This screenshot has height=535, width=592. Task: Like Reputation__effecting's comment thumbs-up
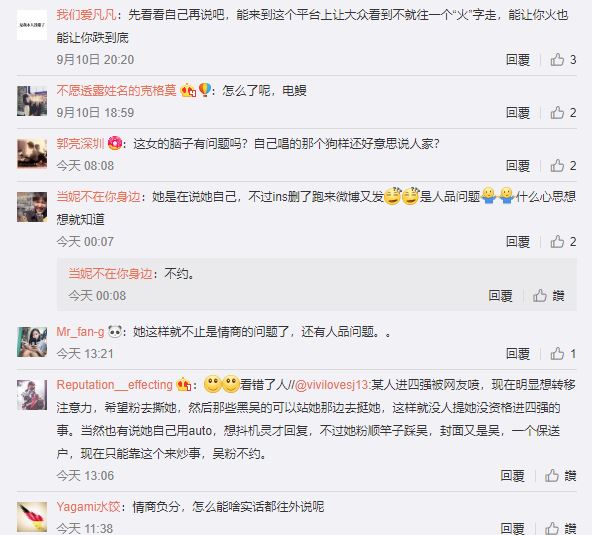560,476
